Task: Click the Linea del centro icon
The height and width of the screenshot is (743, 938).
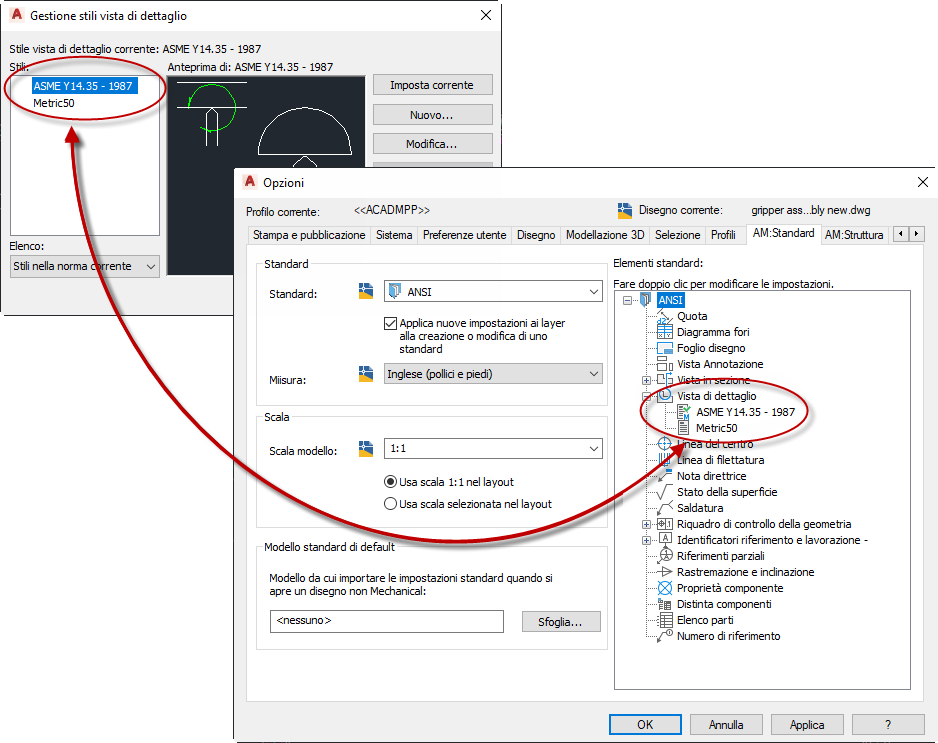Action: pos(665,444)
